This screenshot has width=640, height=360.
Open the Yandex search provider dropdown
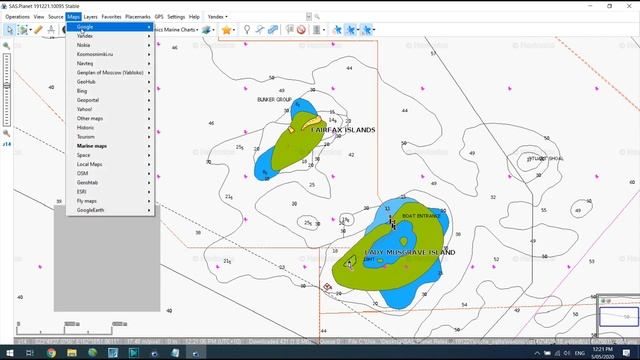218,17
